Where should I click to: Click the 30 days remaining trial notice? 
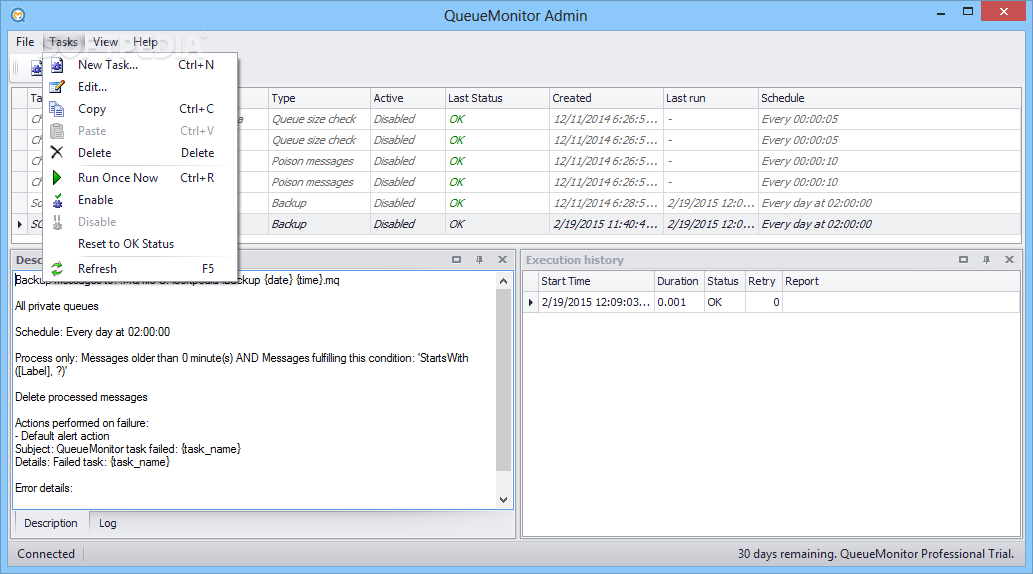(x=876, y=554)
